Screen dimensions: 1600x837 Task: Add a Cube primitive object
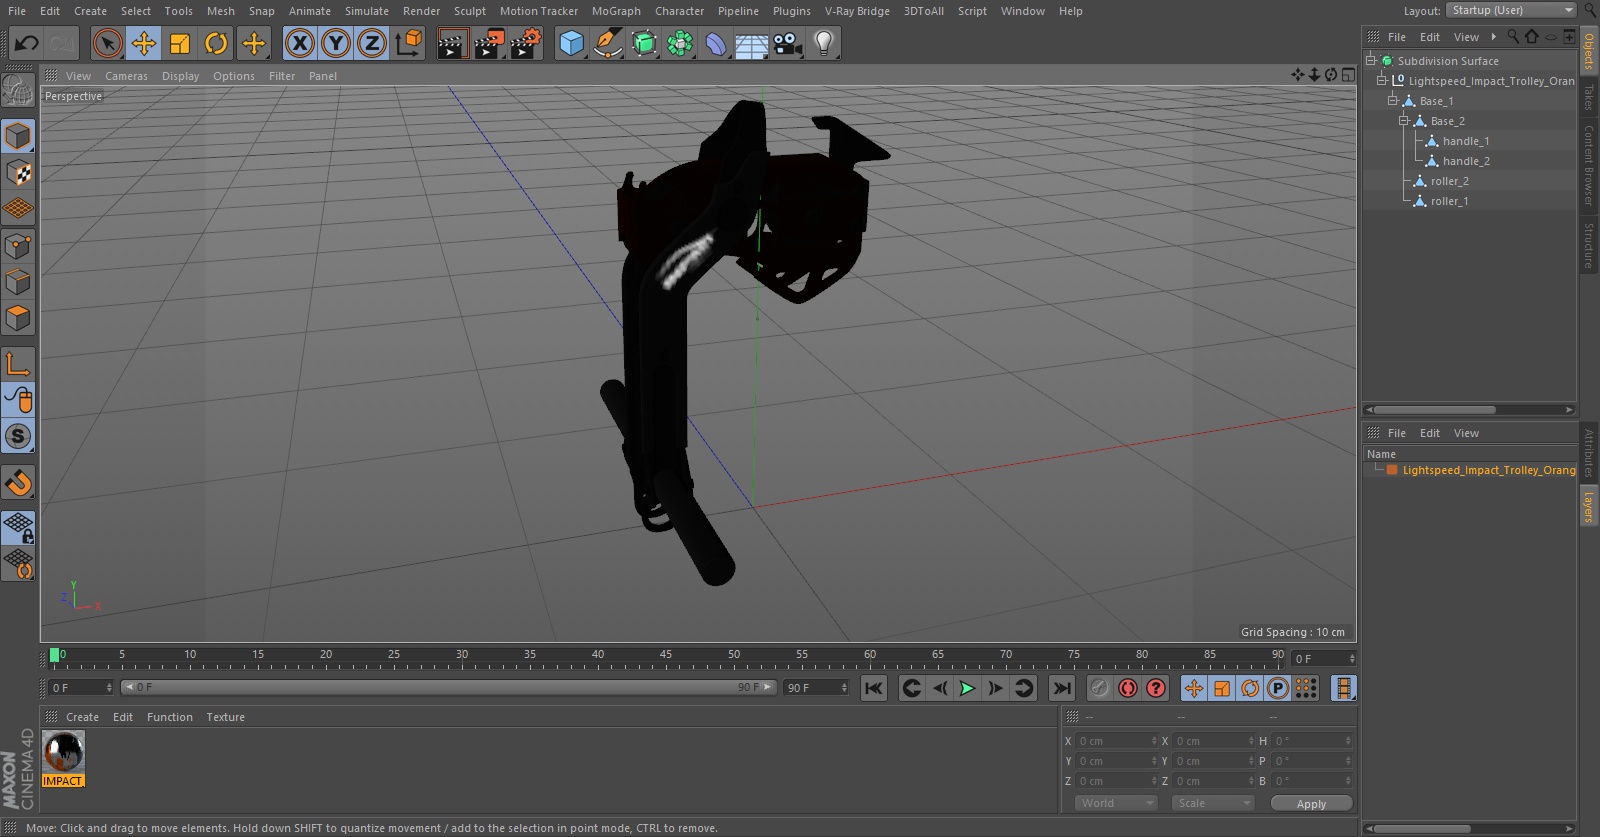click(571, 43)
